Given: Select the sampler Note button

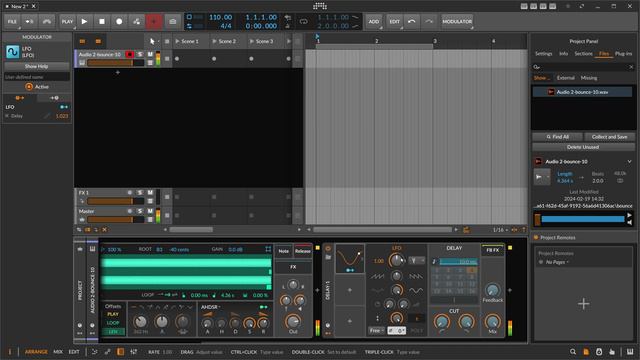Looking at the screenshot, I should (284, 251).
